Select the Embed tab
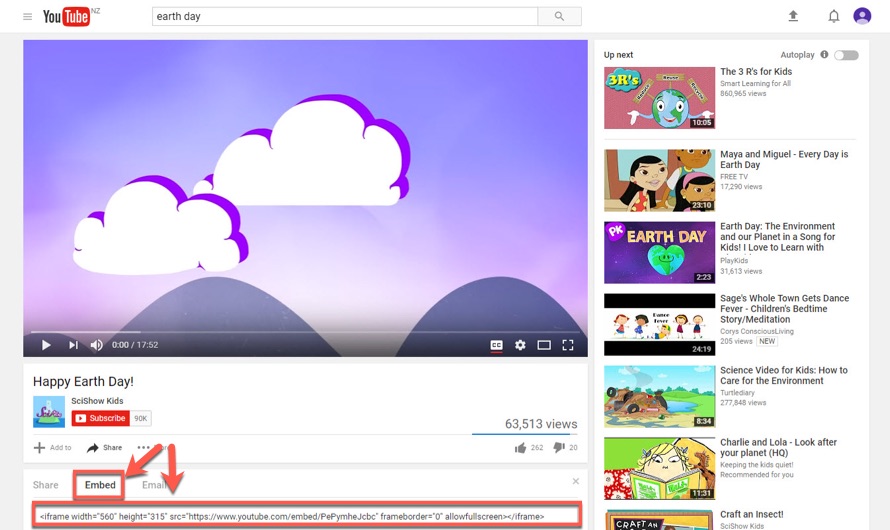The width and height of the screenshot is (890, 530). click(x=100, y=485)
